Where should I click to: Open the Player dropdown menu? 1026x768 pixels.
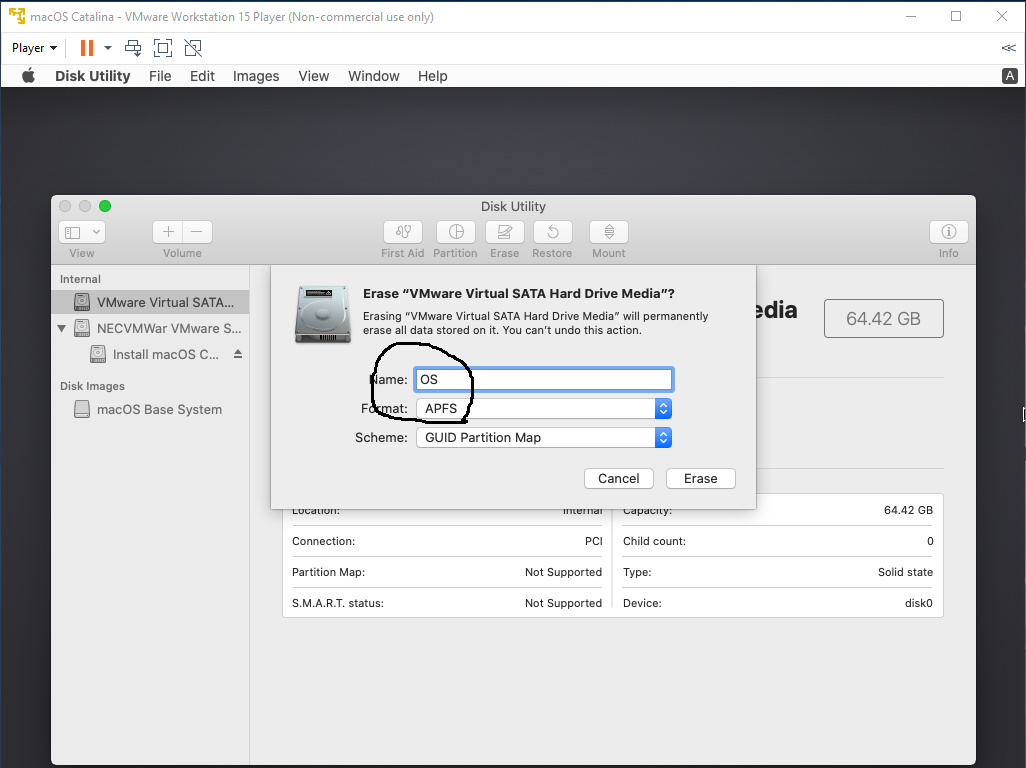pos(34,48)
